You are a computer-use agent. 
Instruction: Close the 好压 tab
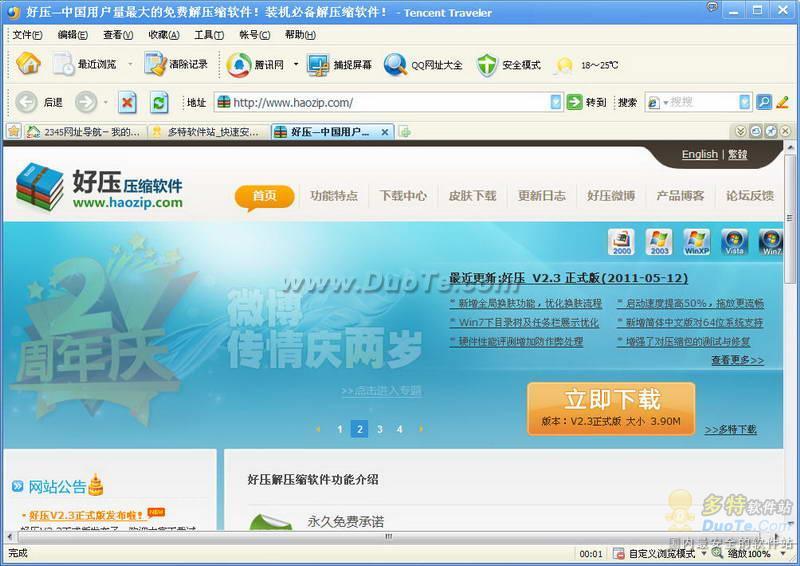point(385,132)
